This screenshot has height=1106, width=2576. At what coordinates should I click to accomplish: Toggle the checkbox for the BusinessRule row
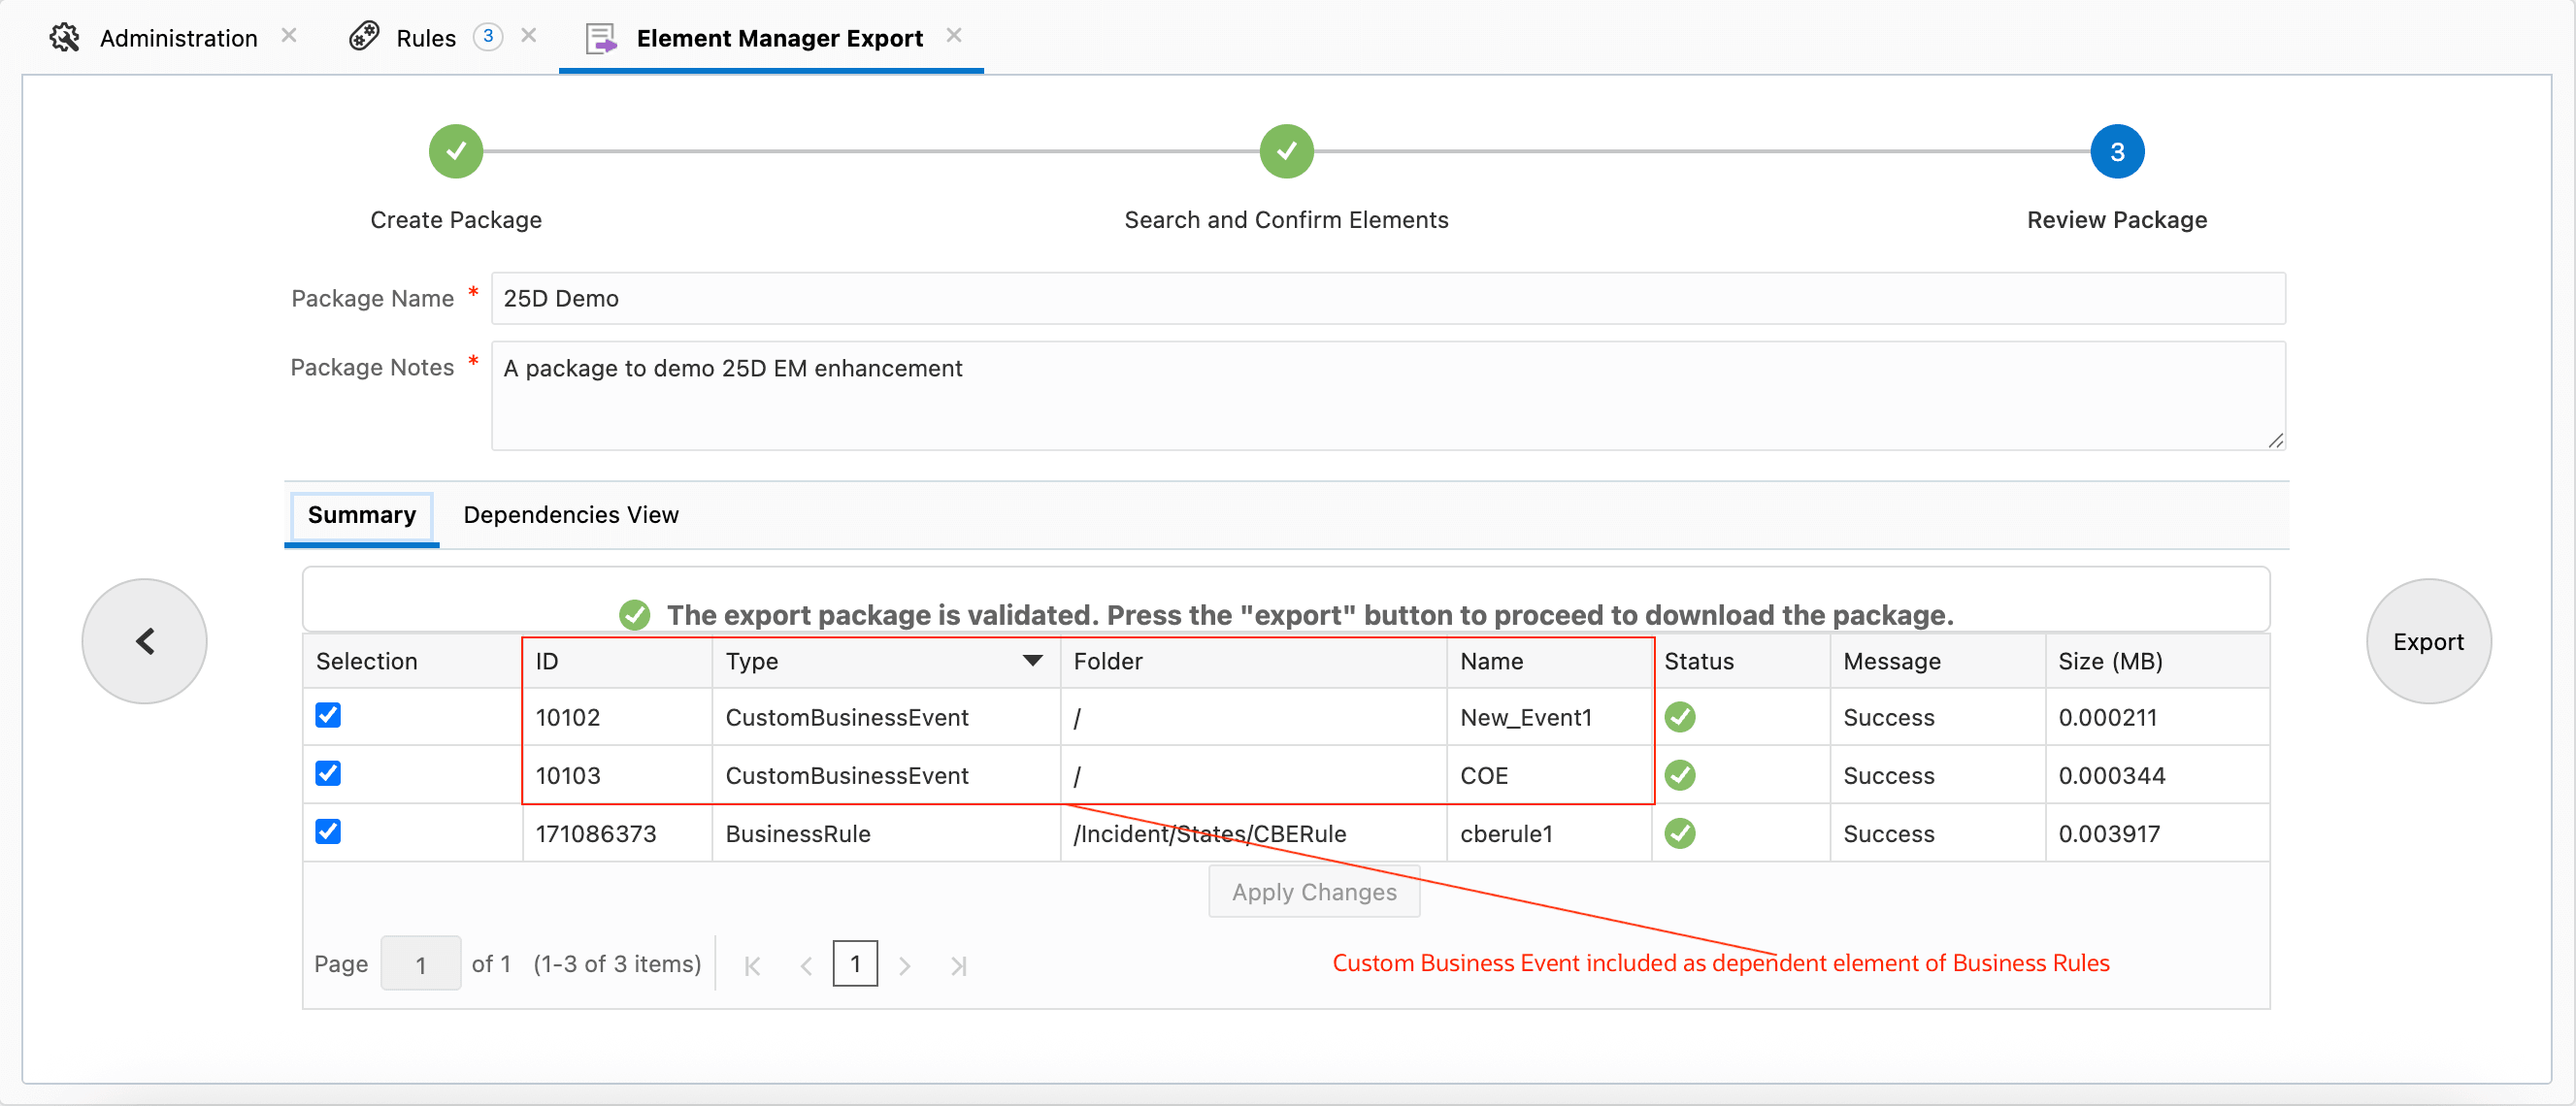tap(328, 832)
